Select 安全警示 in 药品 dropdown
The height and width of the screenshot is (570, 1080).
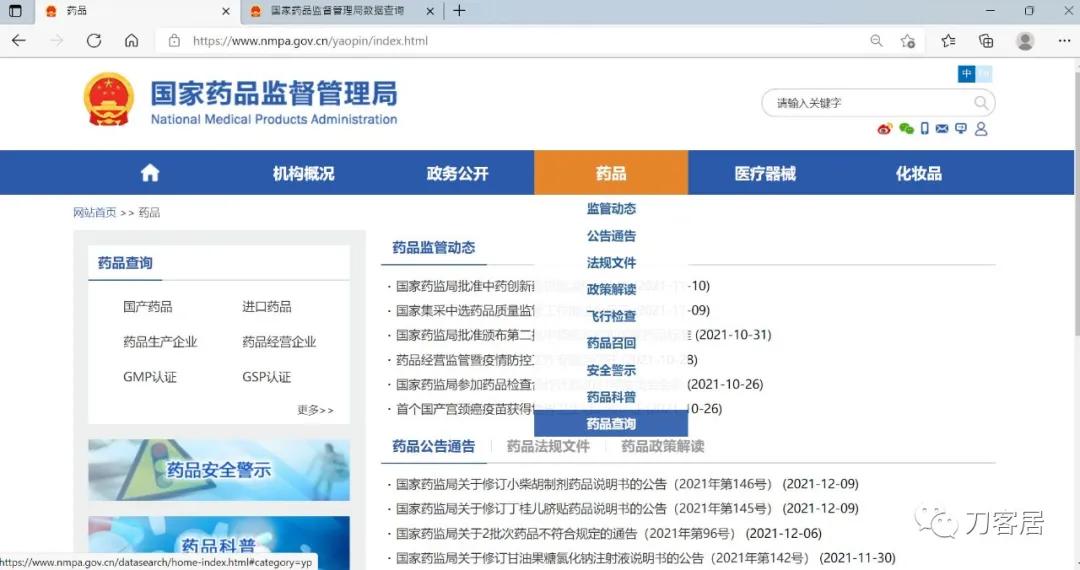tap(611, 370)
